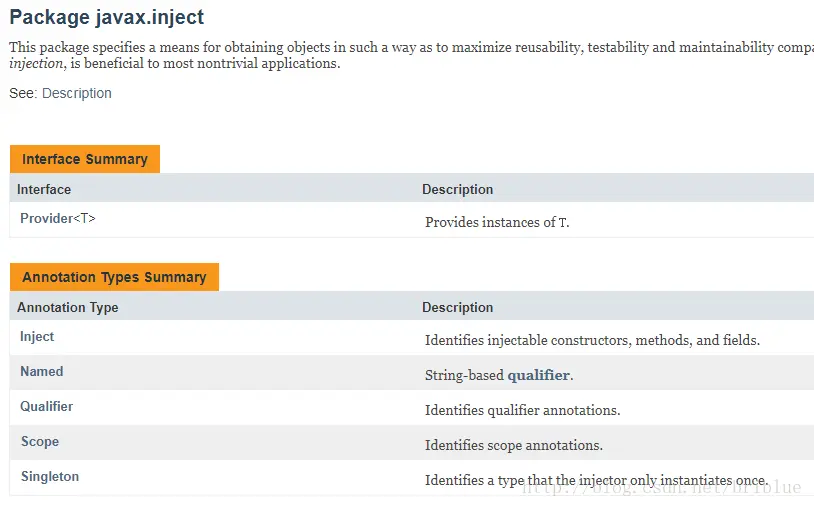The height and width of the screenshot is (507, 814).
Task: Click the 'Identifies qualifier annotations.' description
Action: pyautogui.click(x=522, y=410)
